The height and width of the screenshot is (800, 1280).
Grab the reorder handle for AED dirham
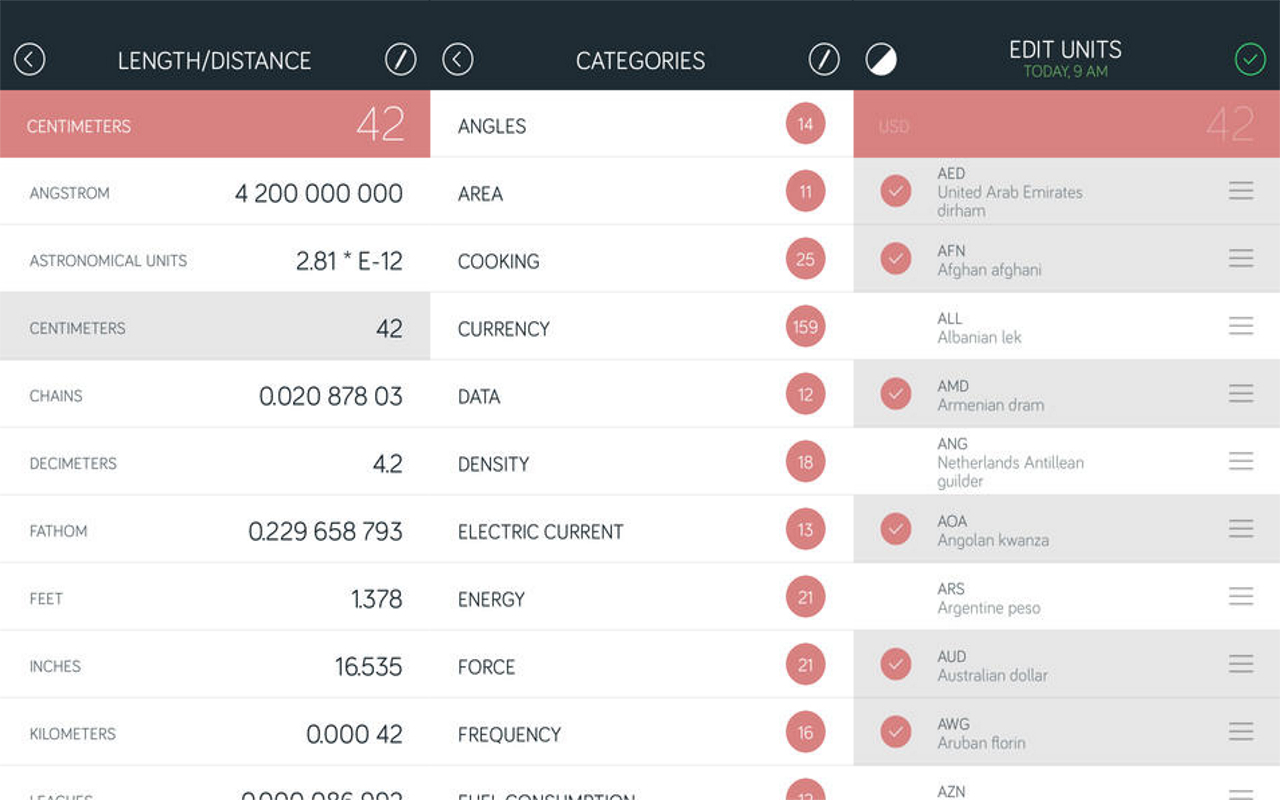tap(1241, 191)
